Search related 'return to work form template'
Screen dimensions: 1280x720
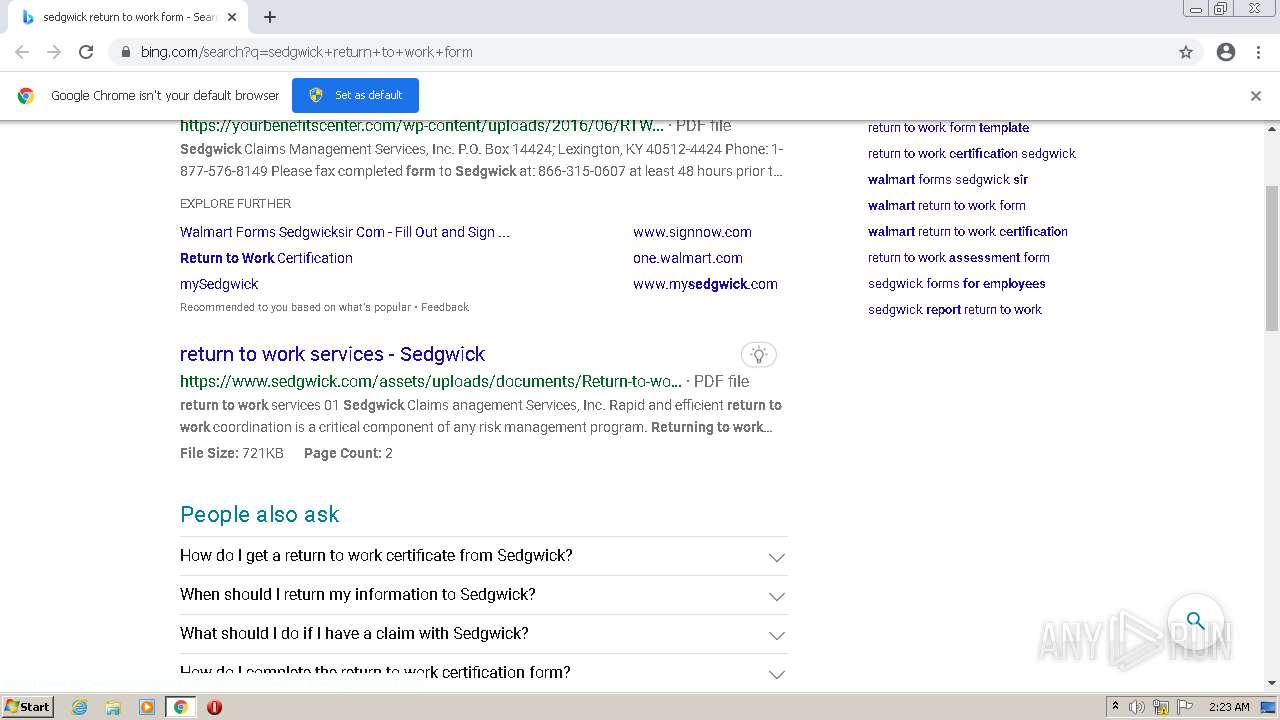click(948, 127)
